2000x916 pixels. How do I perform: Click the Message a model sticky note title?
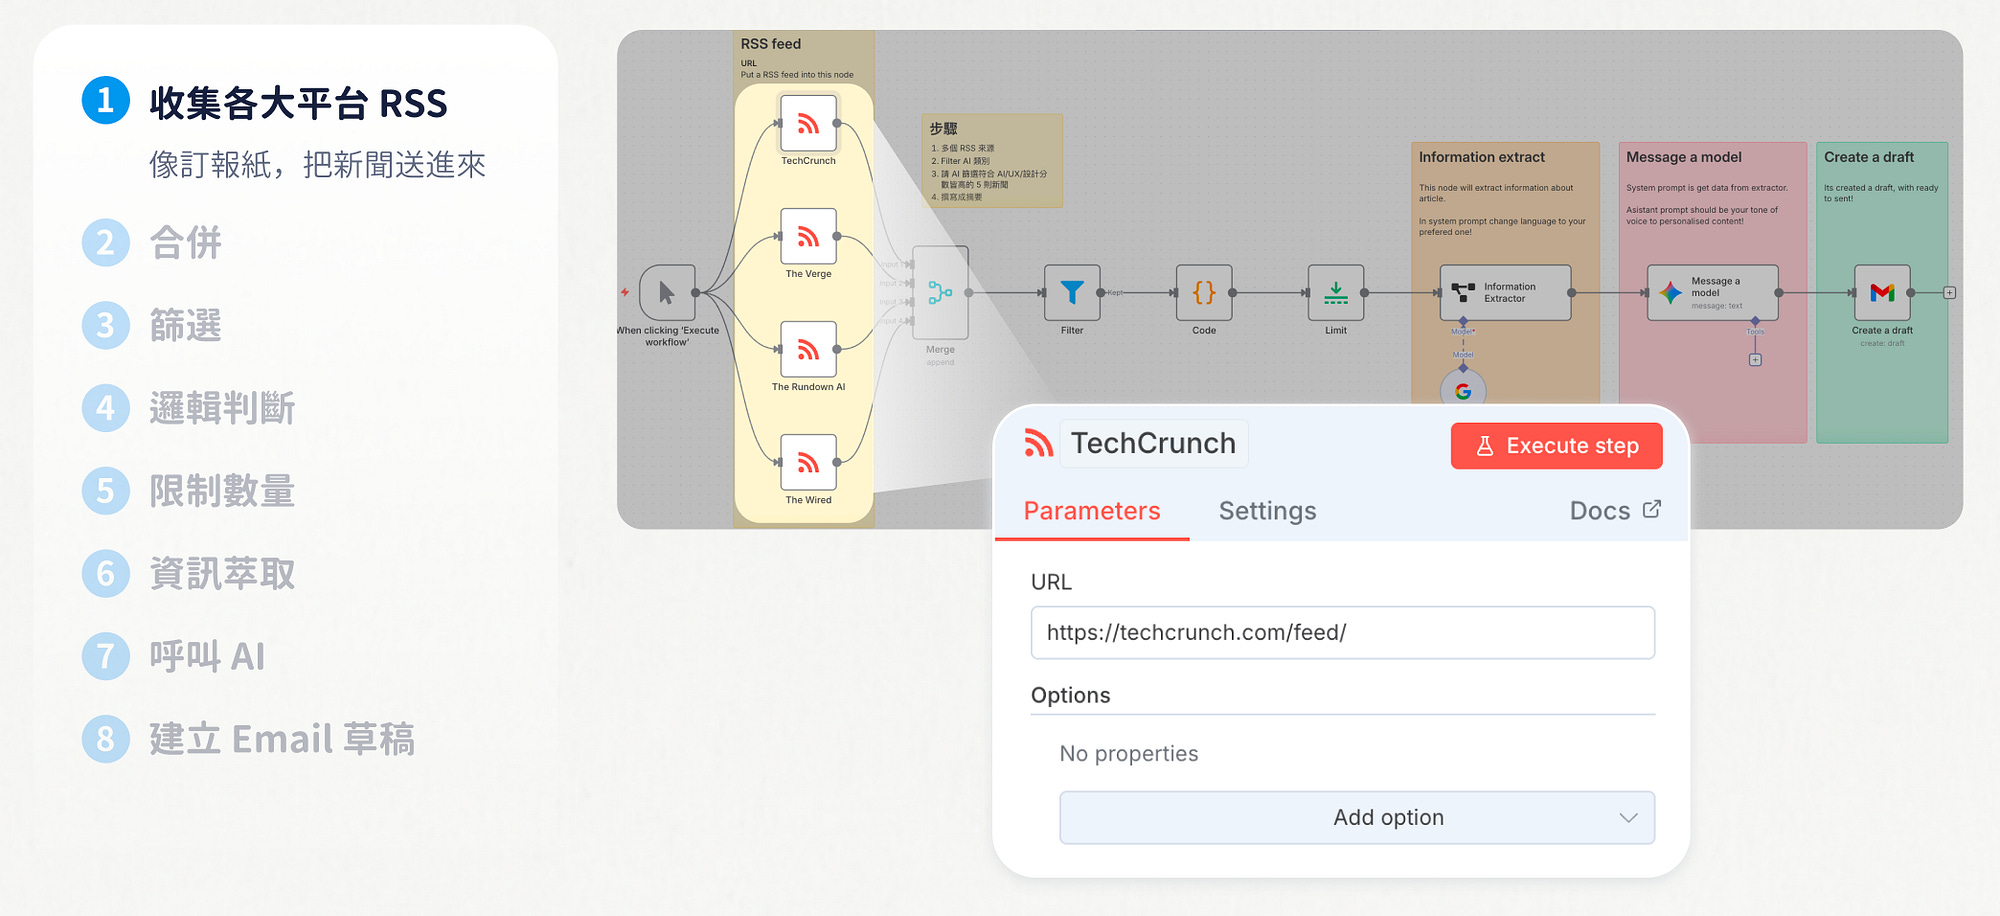pyautogui.click(x=1683, y=157)
